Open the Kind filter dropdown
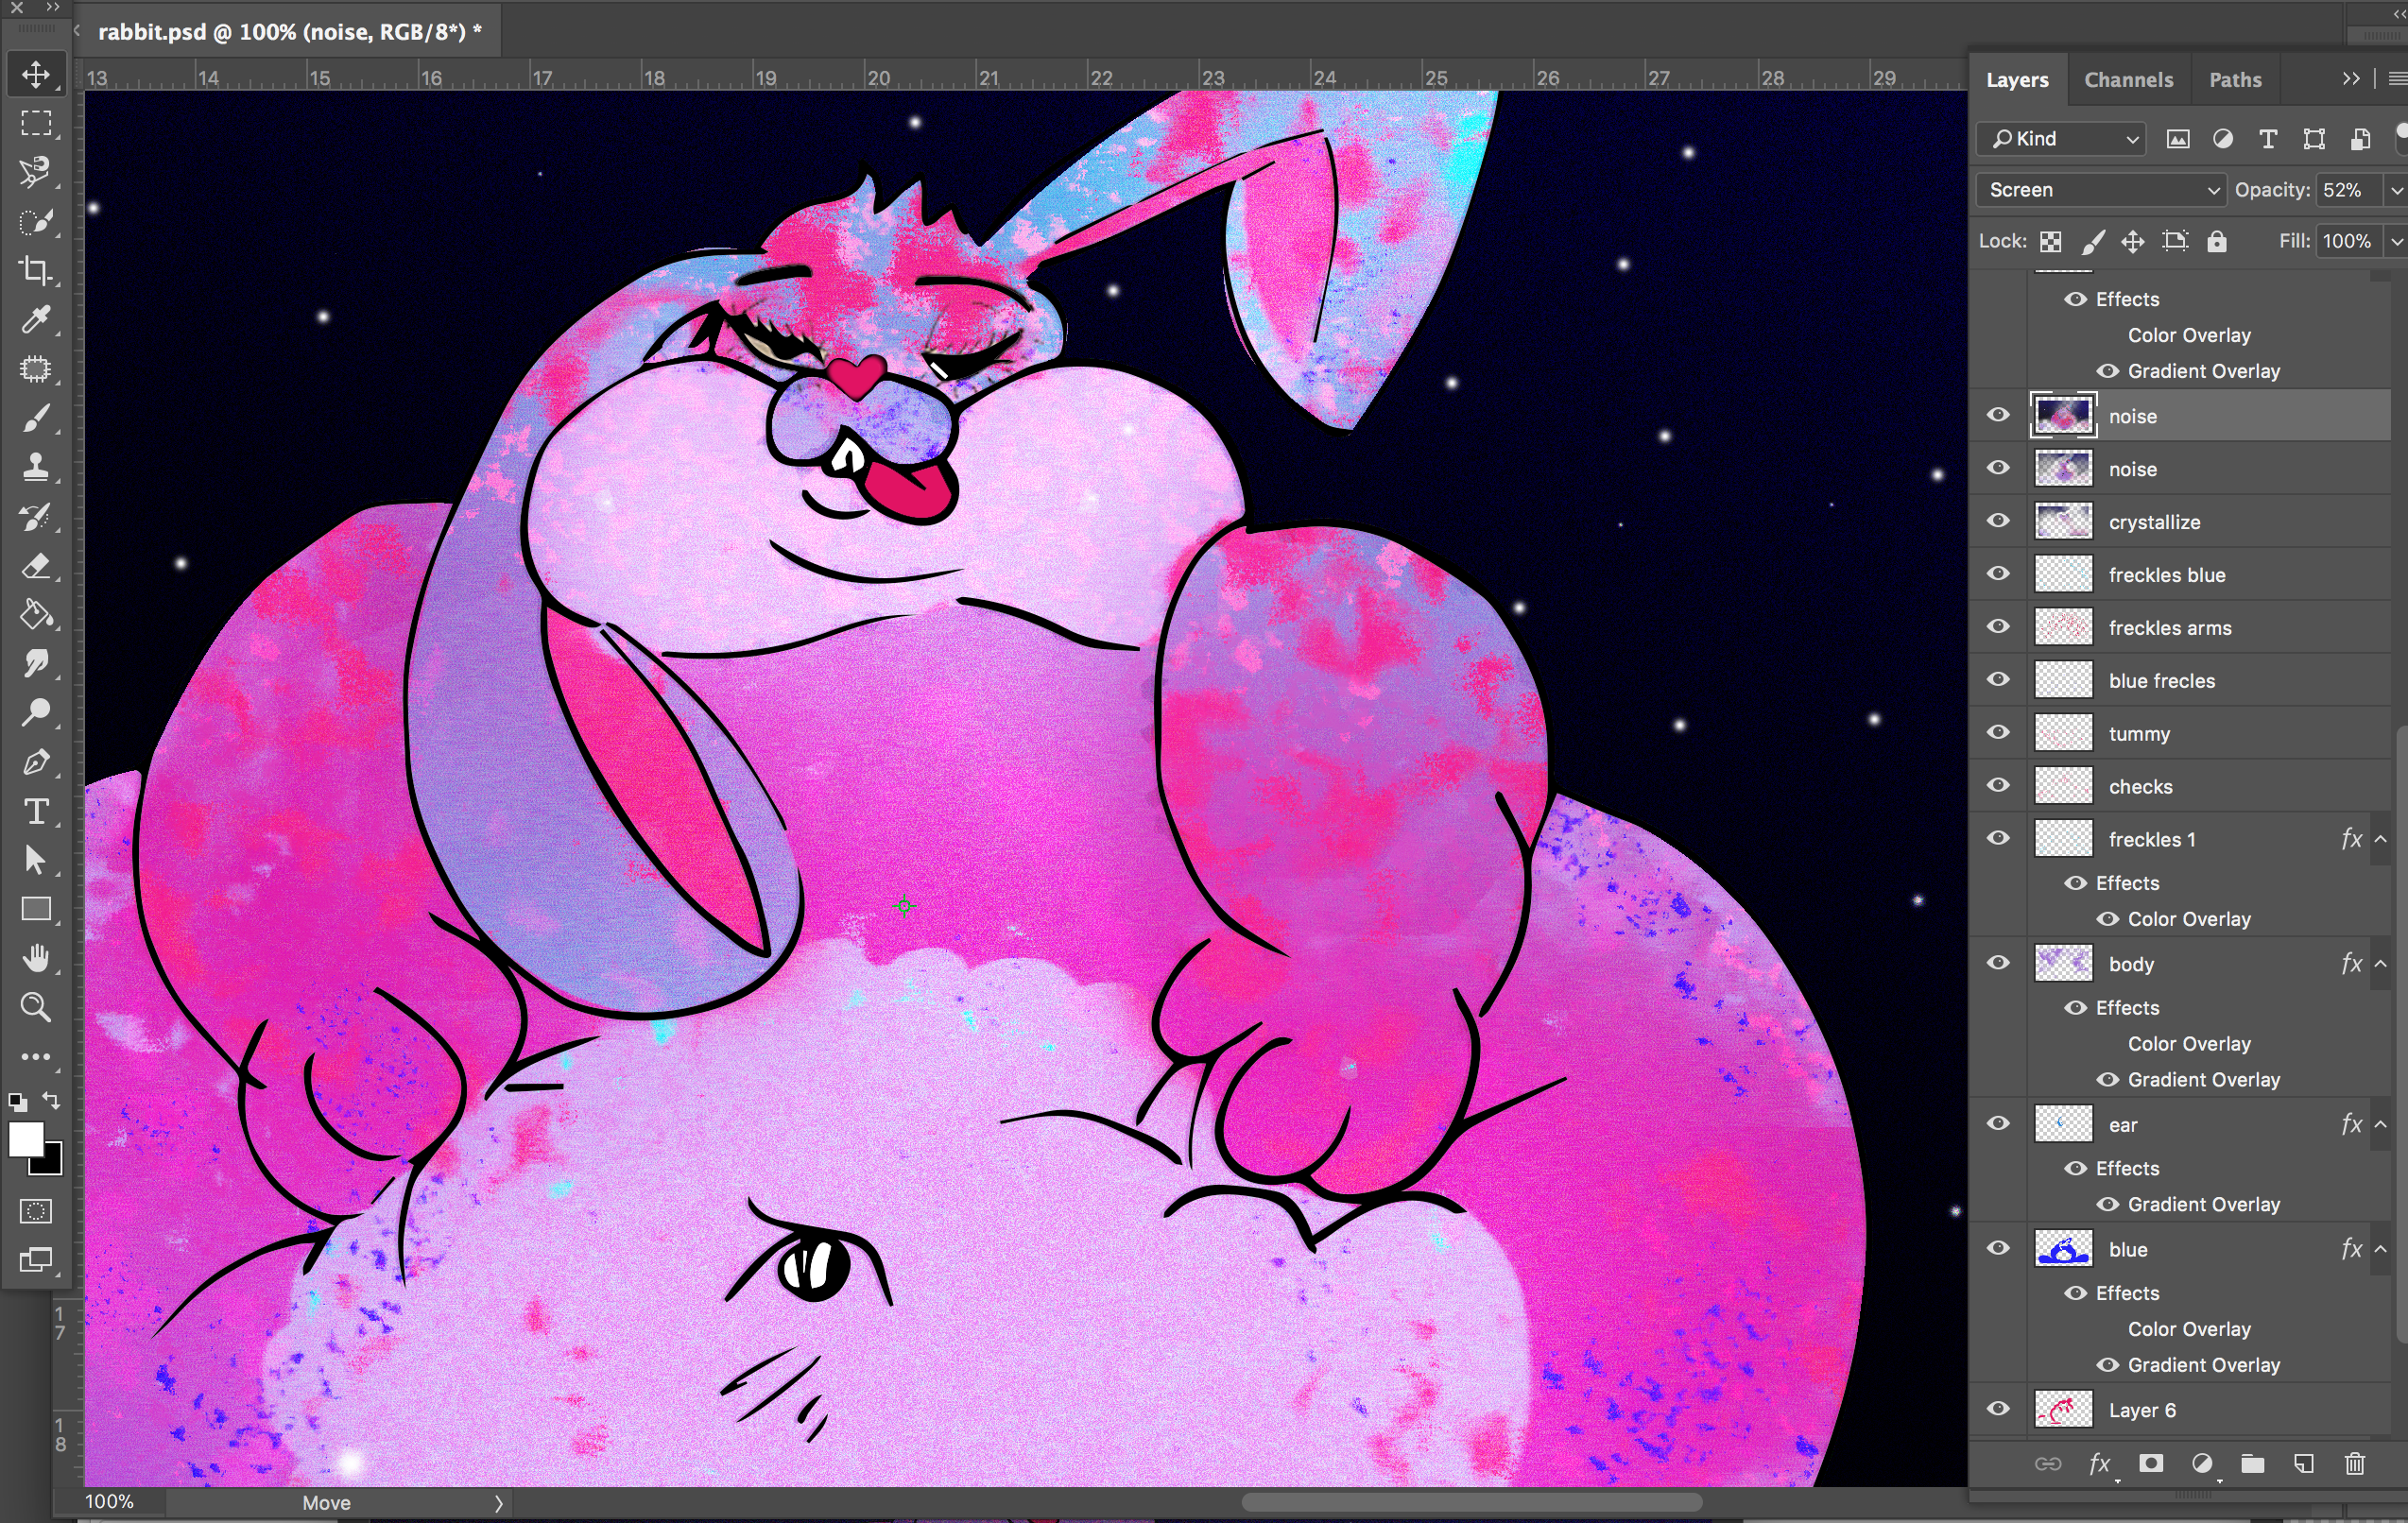 coord(2062,139)
